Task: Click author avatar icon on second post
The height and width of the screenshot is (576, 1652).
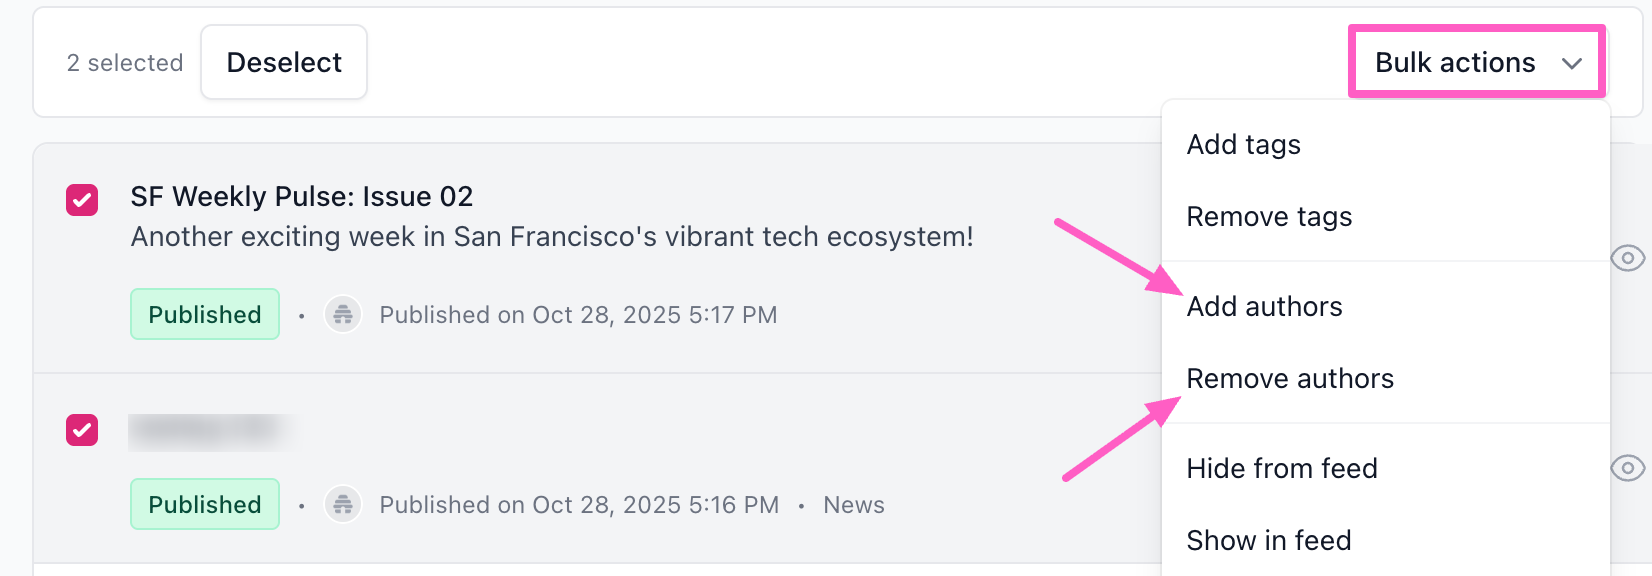Action: (x=343, y=505)
